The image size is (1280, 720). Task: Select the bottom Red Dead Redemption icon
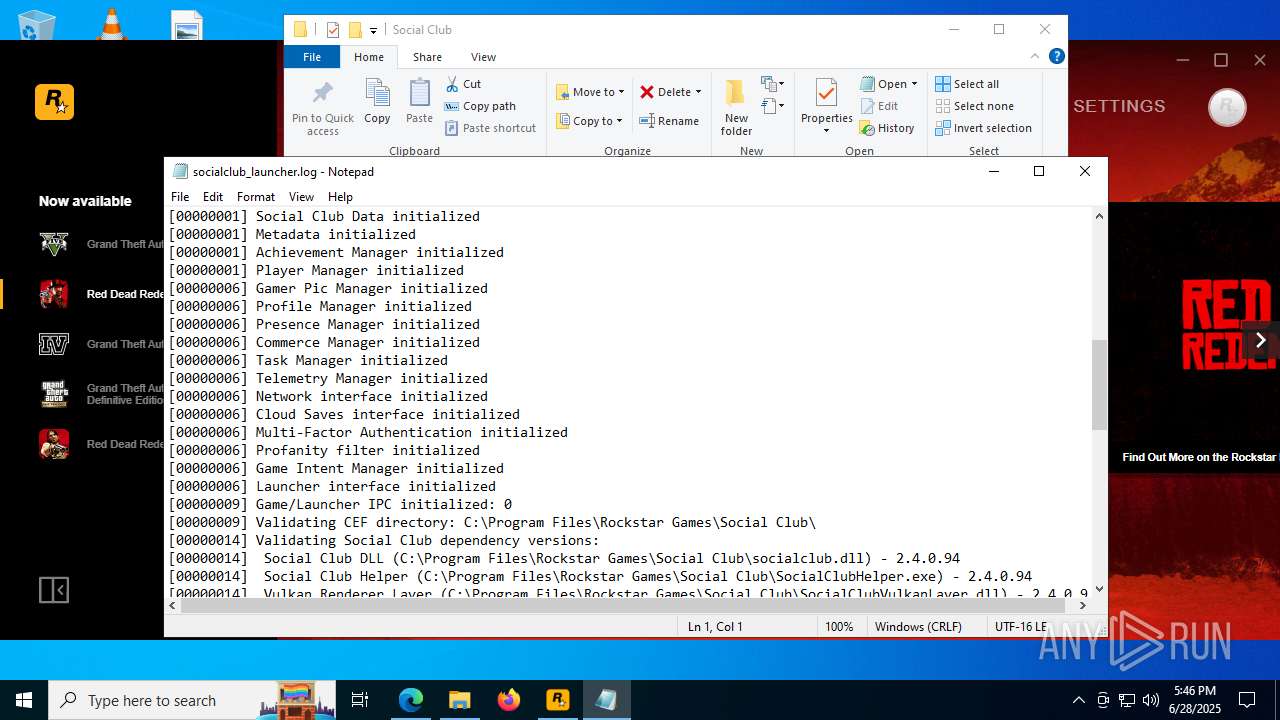tap(54, 444)
